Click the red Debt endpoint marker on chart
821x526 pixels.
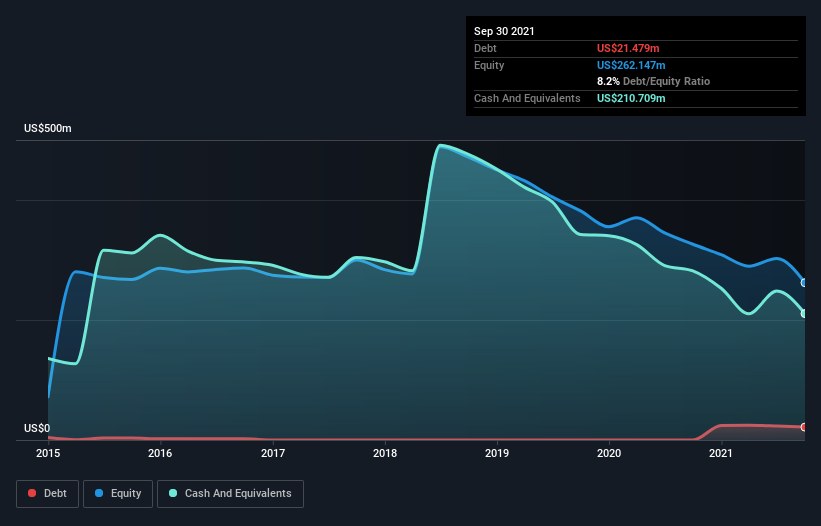(804, 427)
